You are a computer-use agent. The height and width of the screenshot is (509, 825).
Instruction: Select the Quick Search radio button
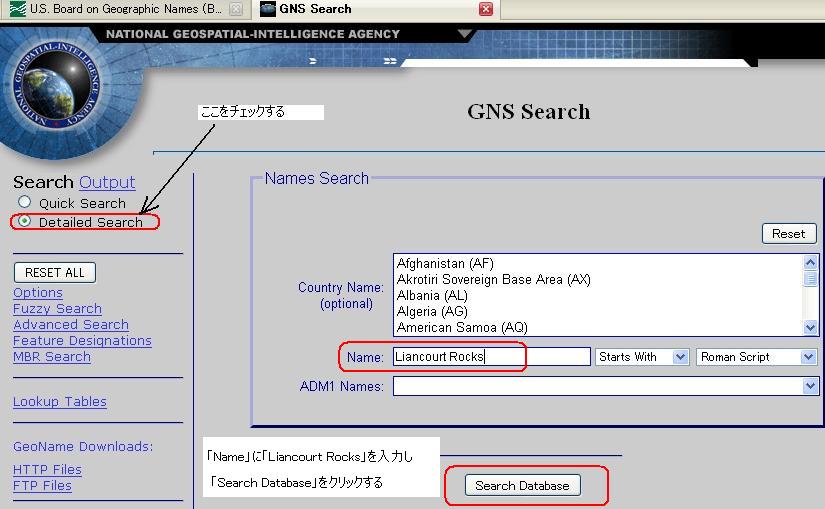(24, 202)
